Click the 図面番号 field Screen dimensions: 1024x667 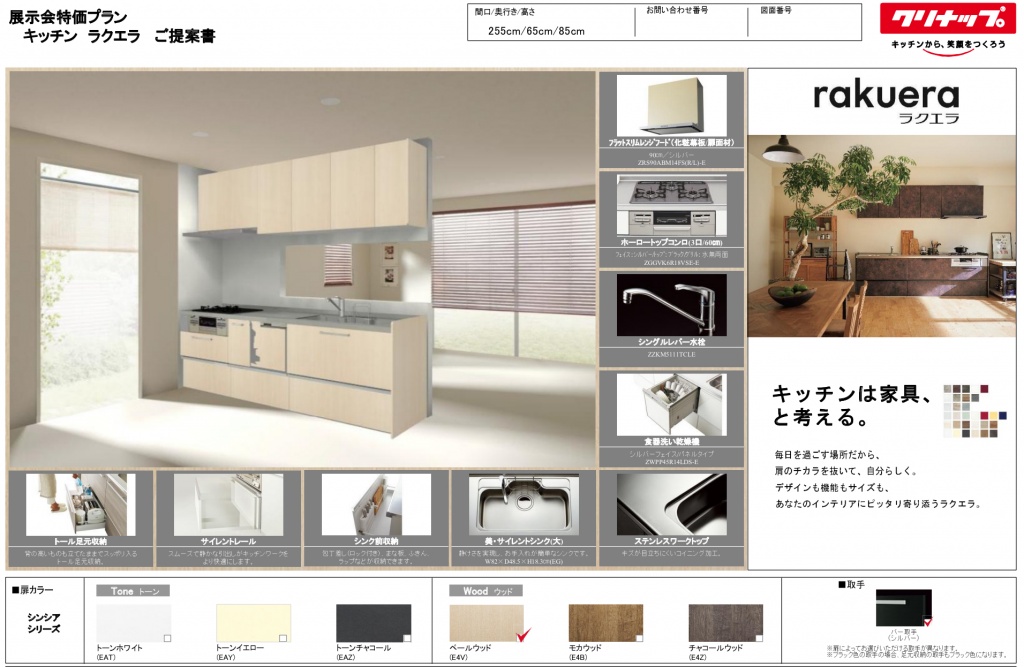coord(805,24)
